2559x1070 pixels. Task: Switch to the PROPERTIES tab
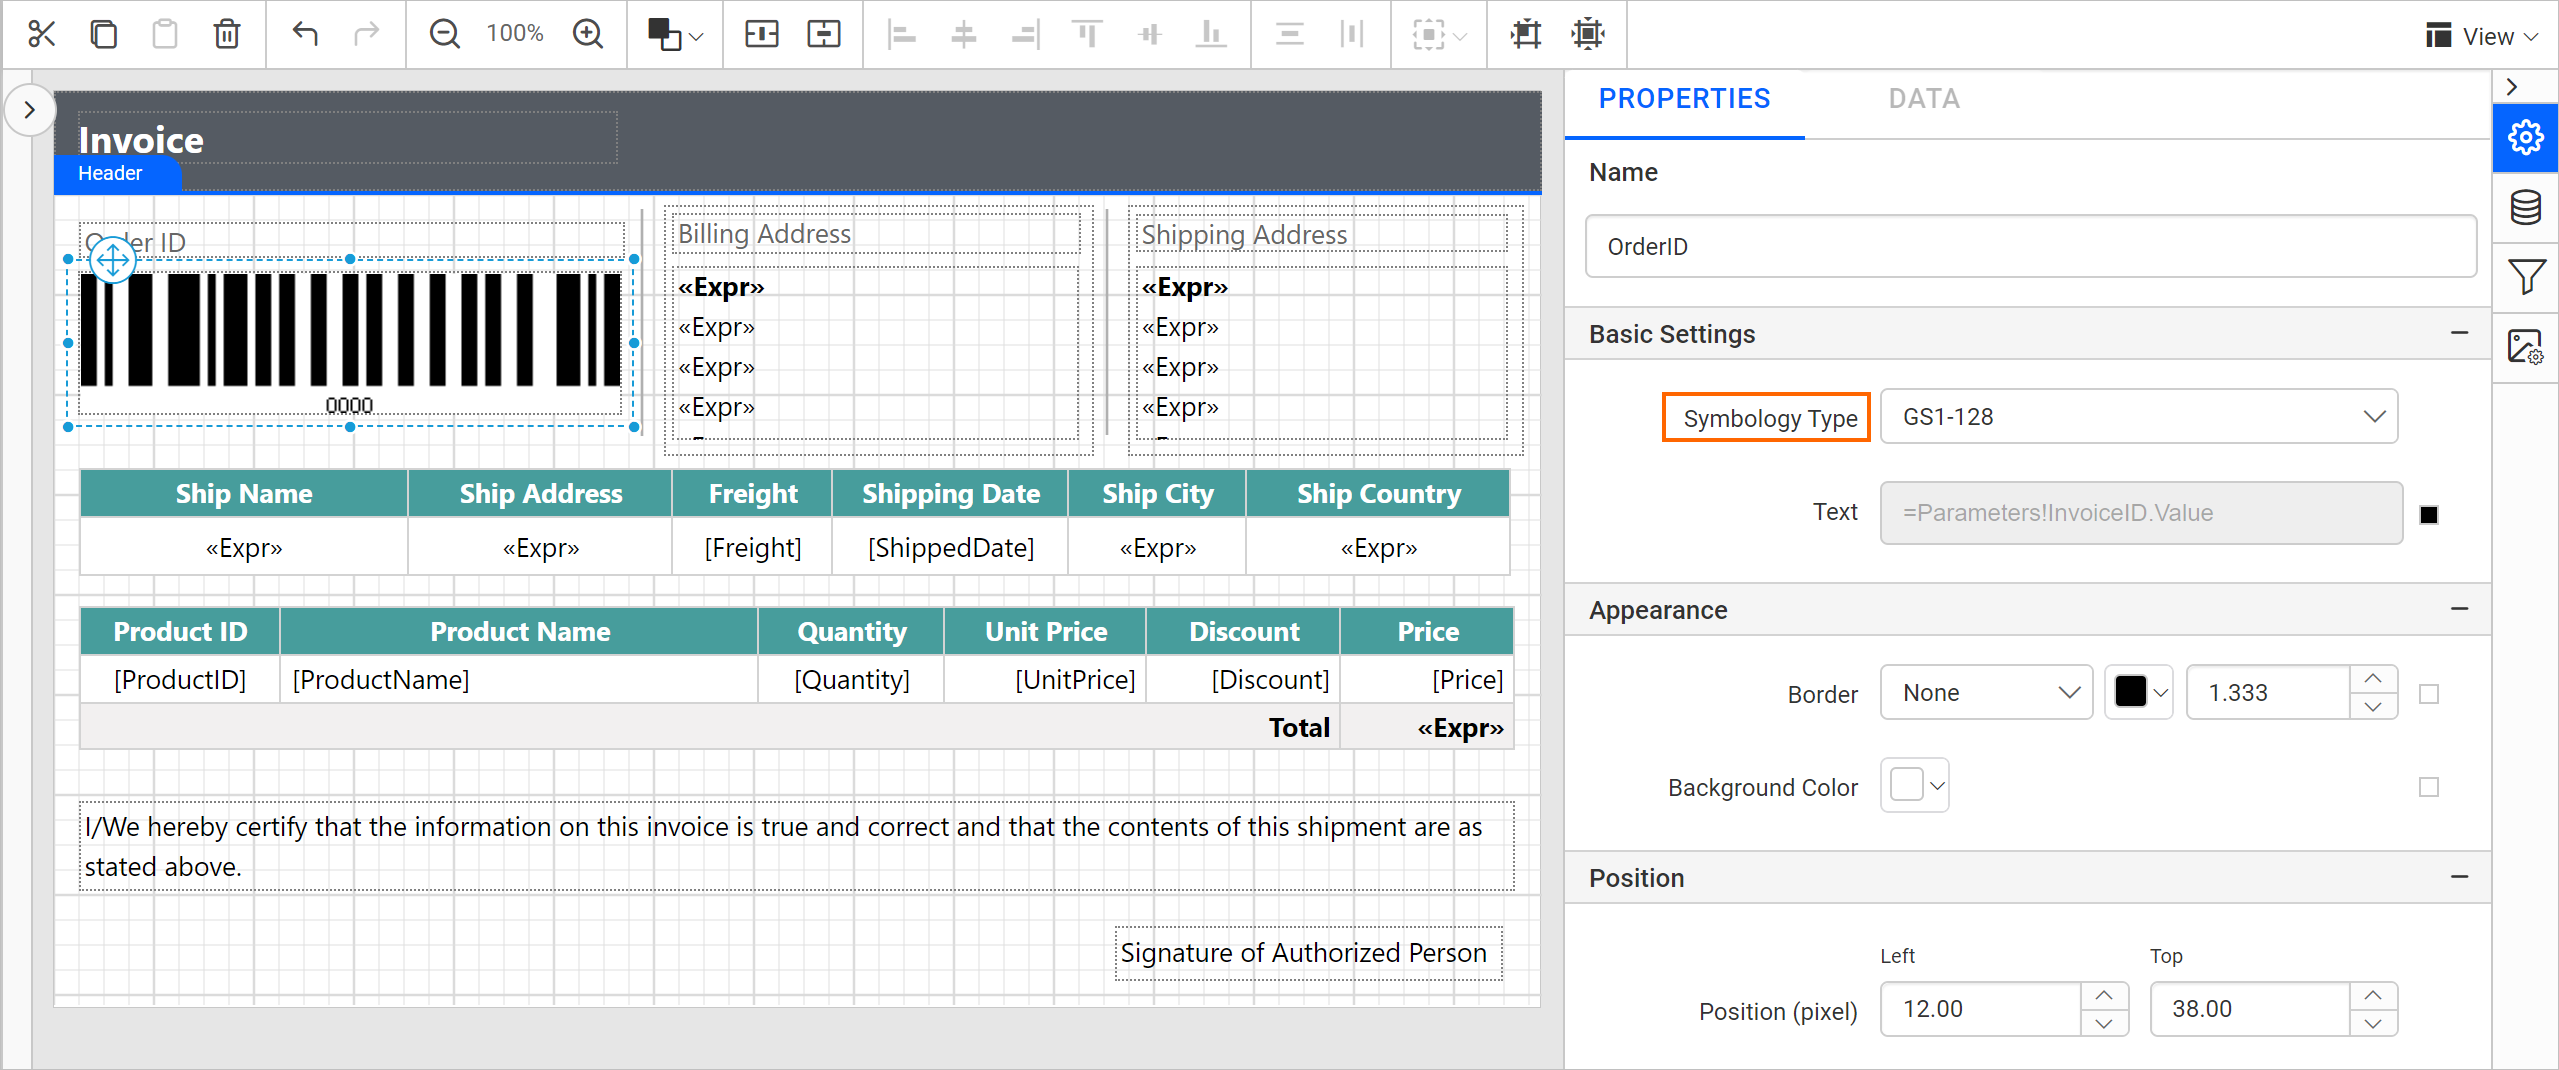coord(1684,99)
